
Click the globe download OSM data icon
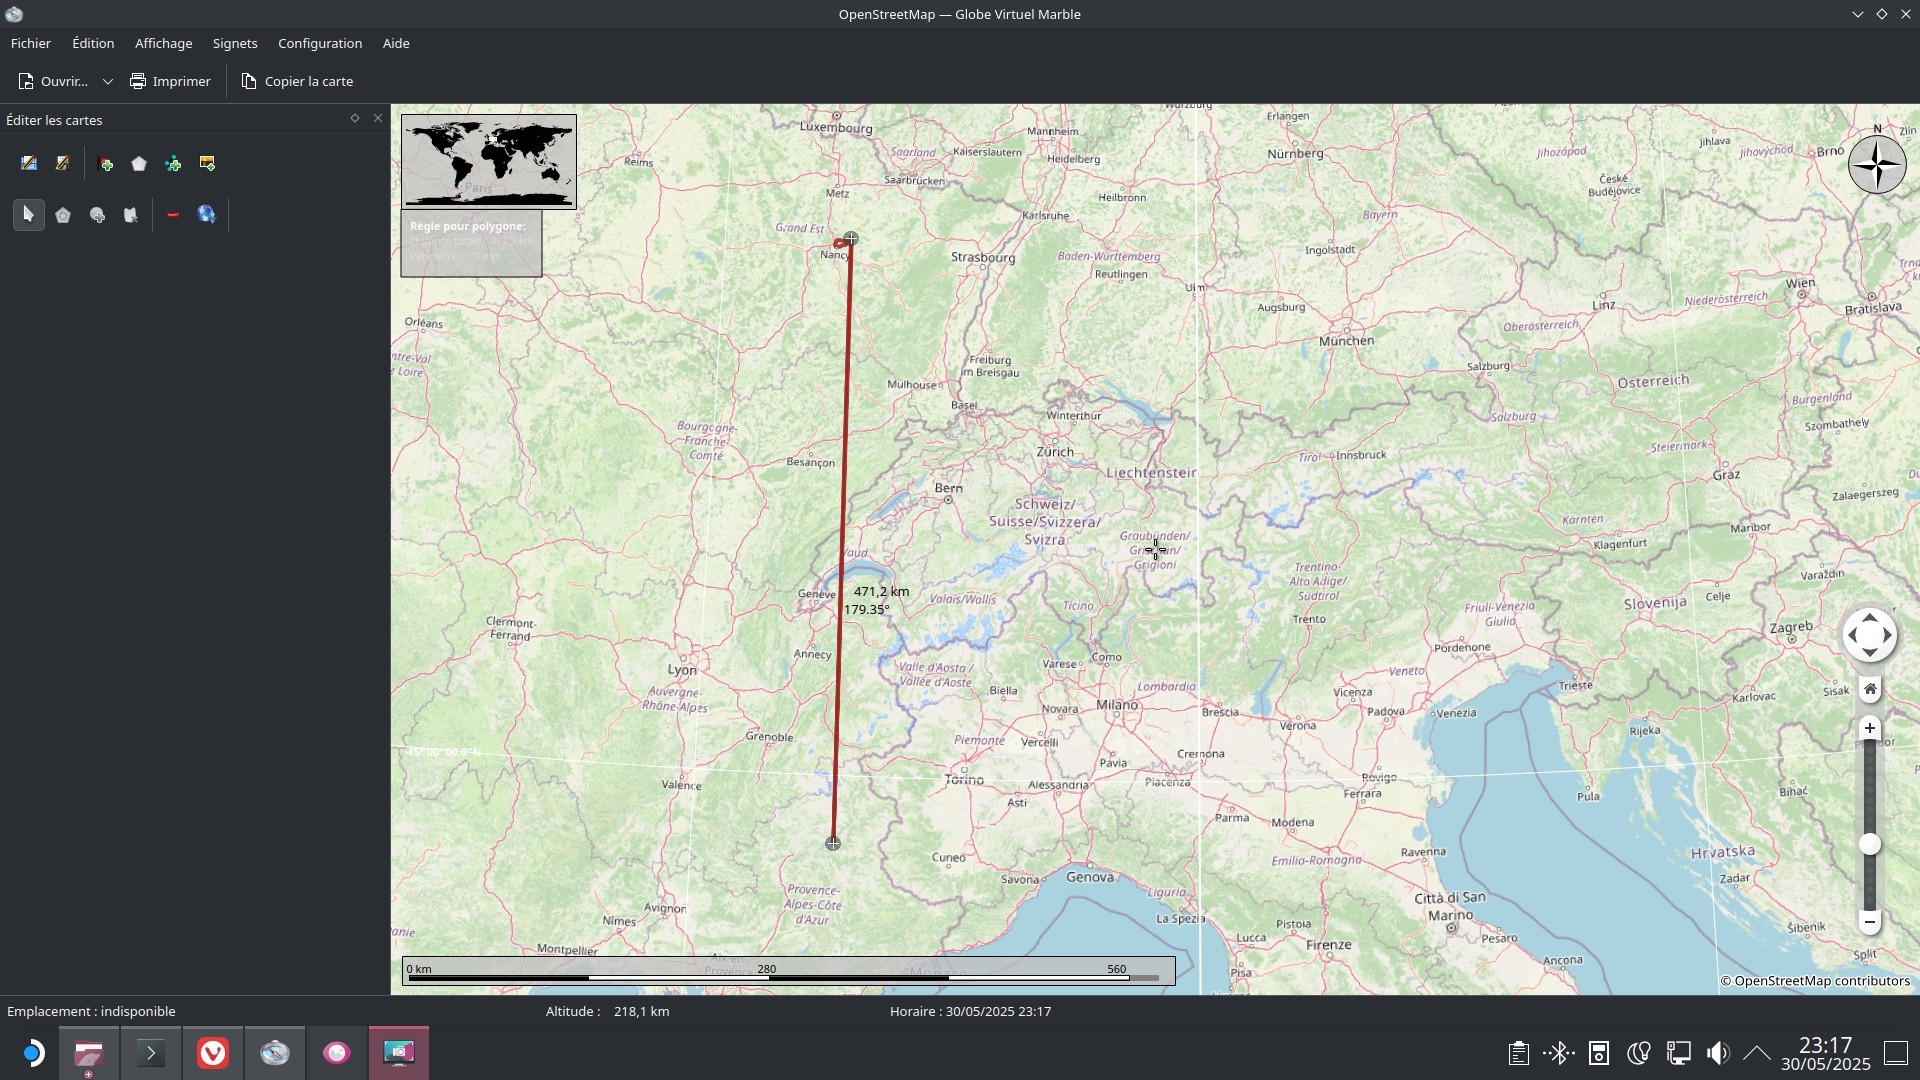click(x=206, y=214)
